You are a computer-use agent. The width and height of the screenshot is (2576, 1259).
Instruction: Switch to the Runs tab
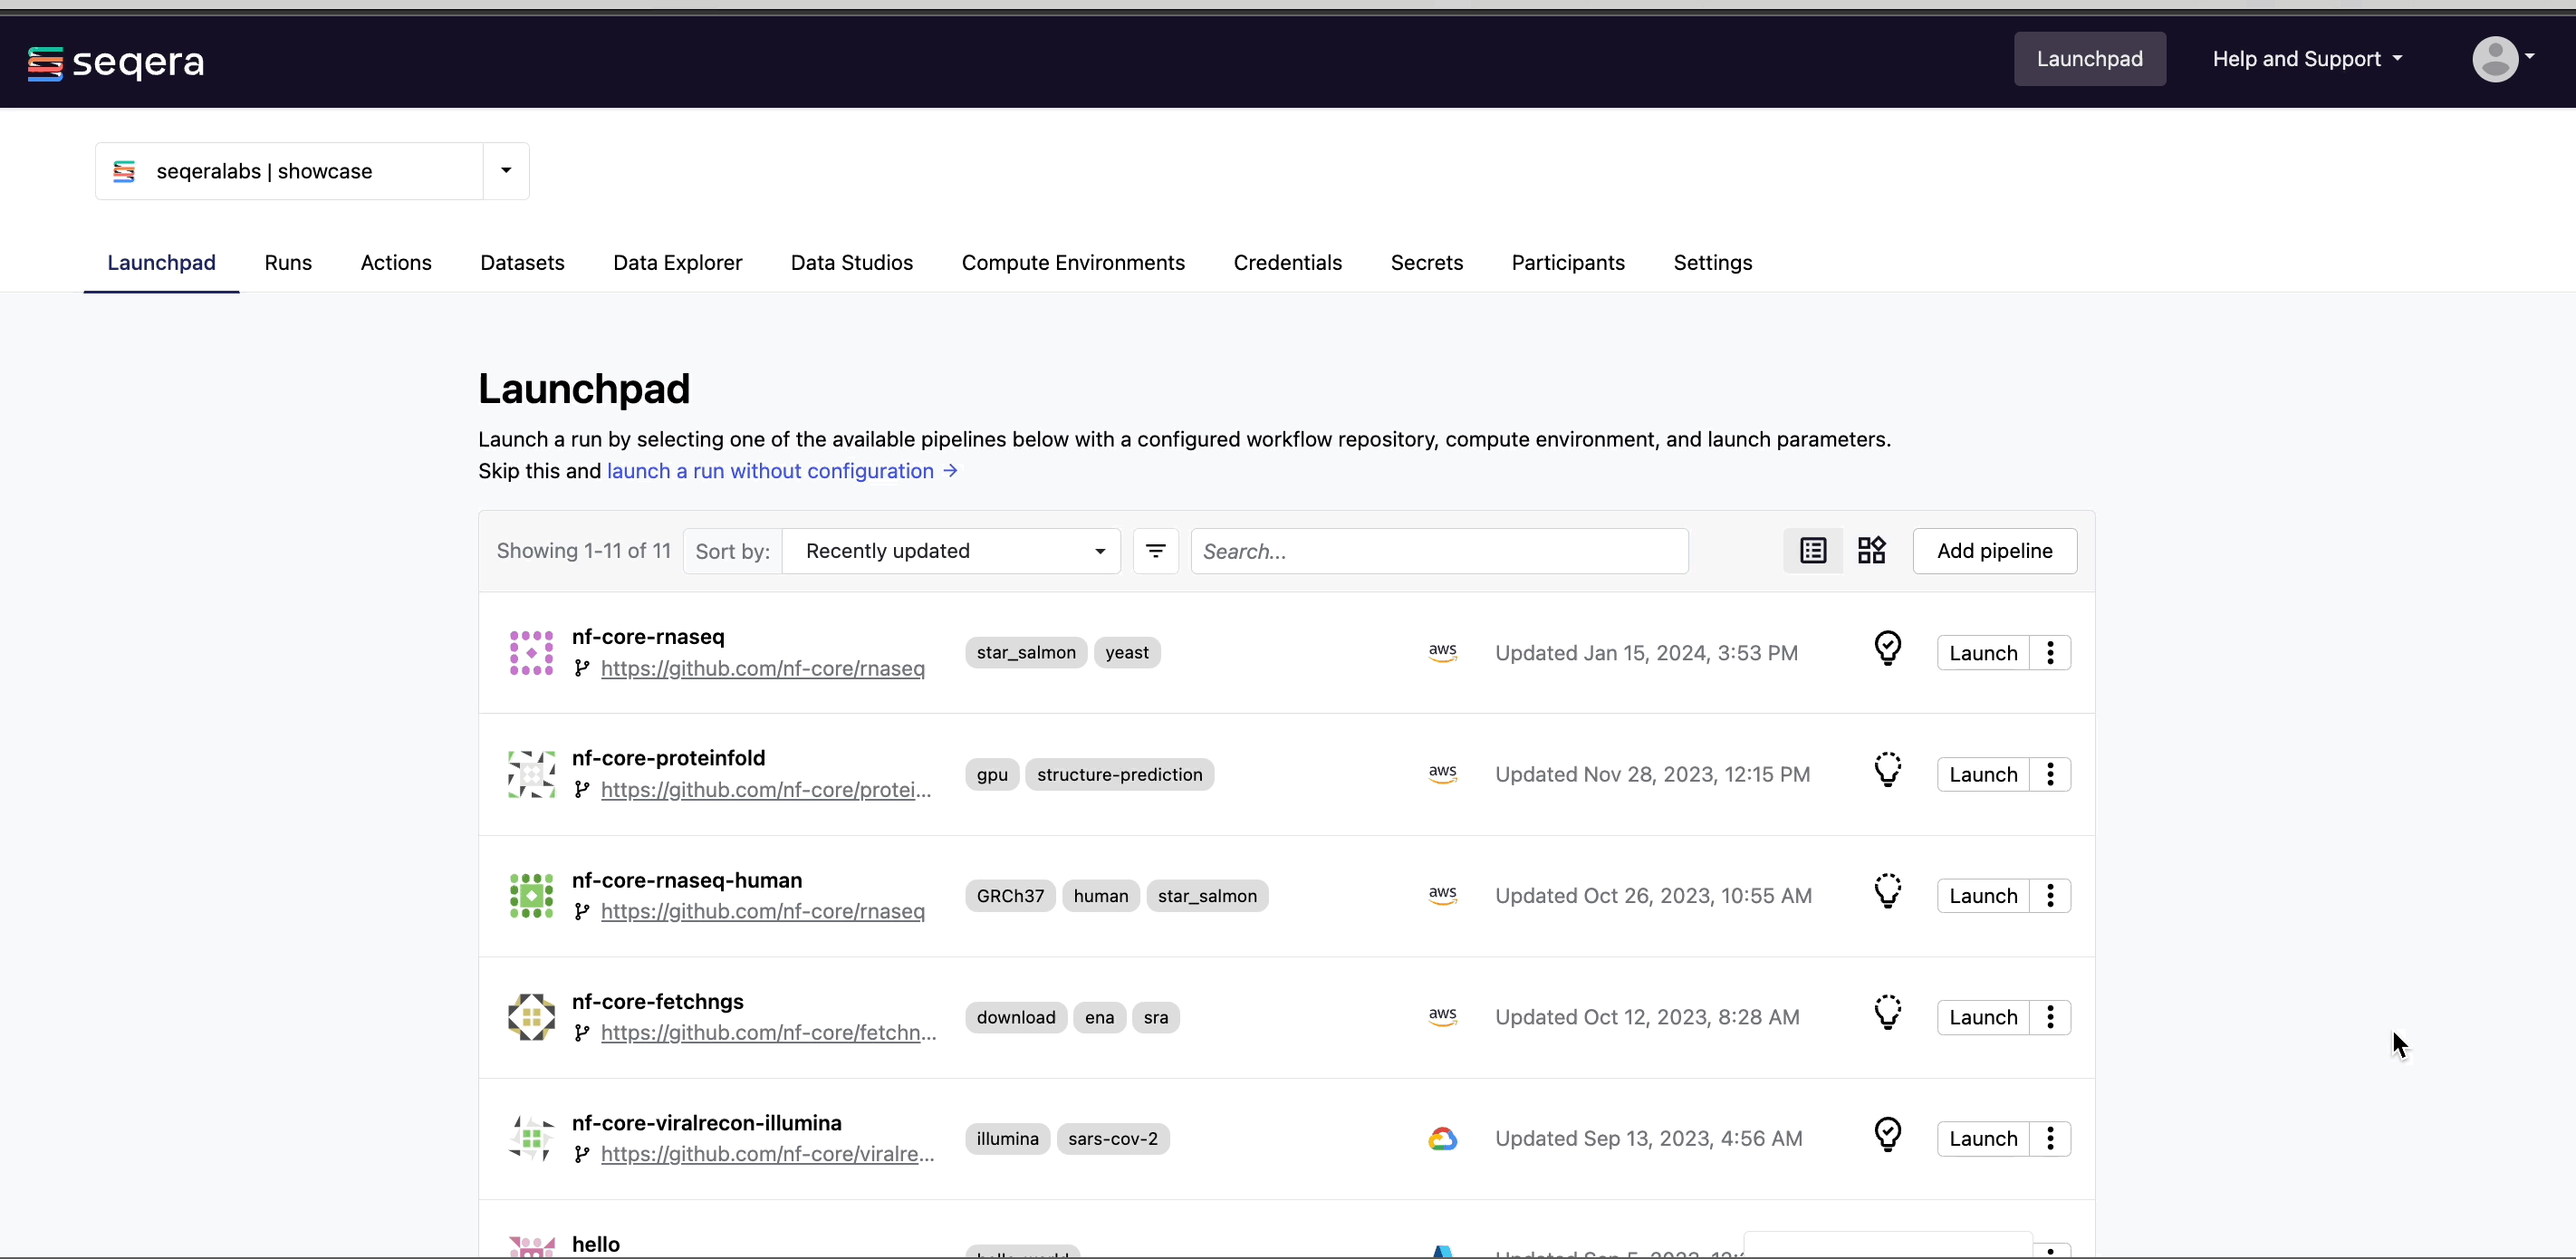click(x=288, y=262)
